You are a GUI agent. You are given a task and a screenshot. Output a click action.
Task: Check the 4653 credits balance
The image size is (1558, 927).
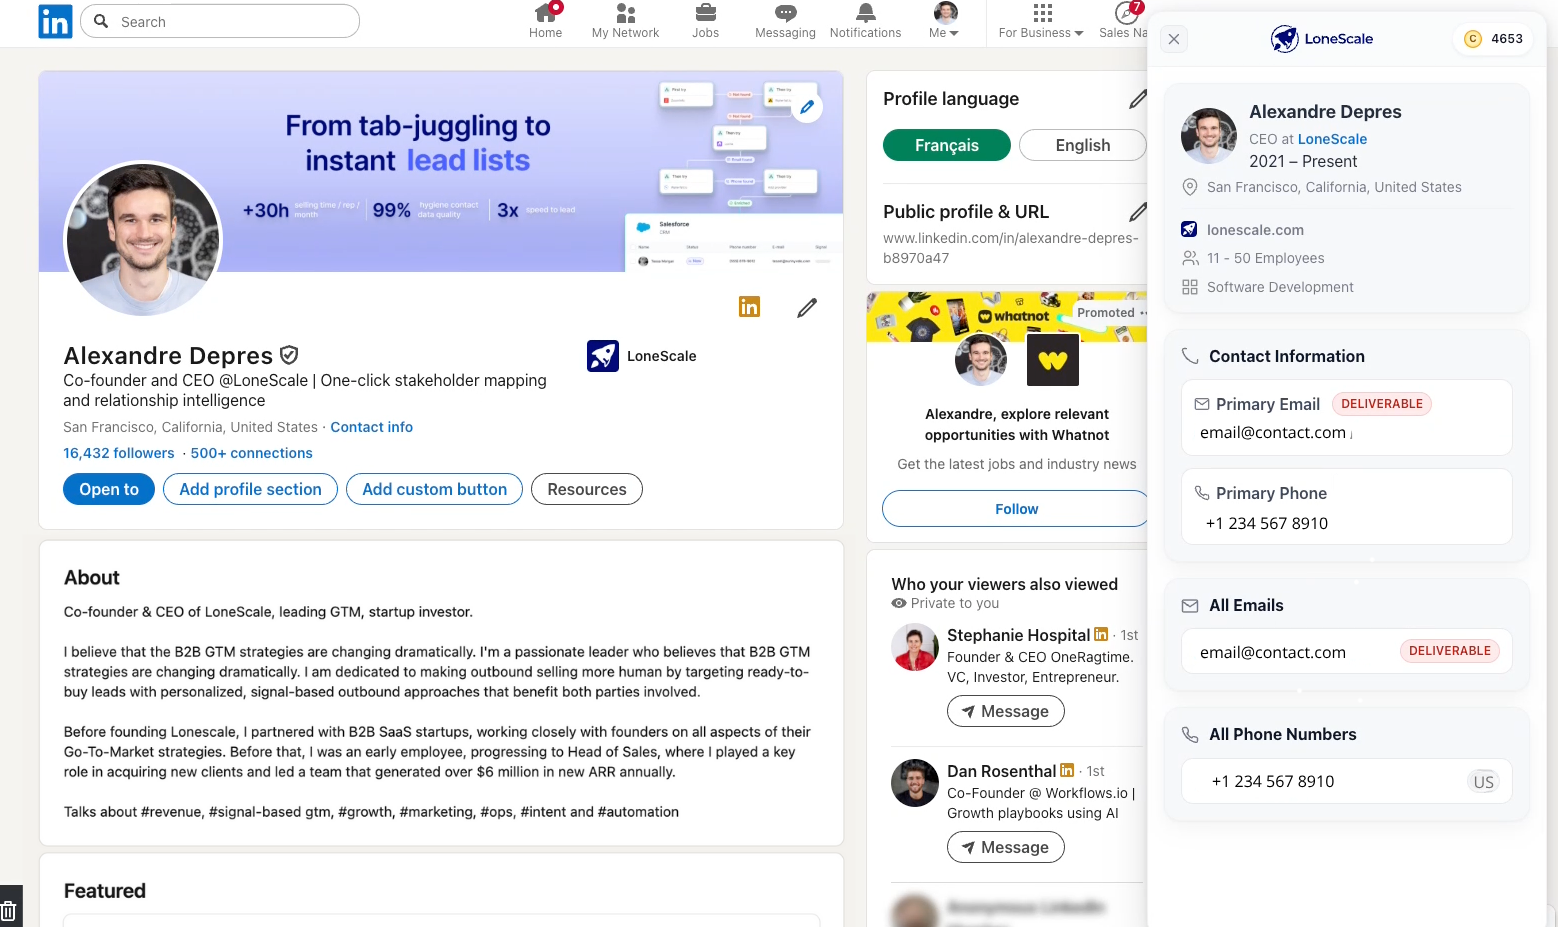point(1493,39)
